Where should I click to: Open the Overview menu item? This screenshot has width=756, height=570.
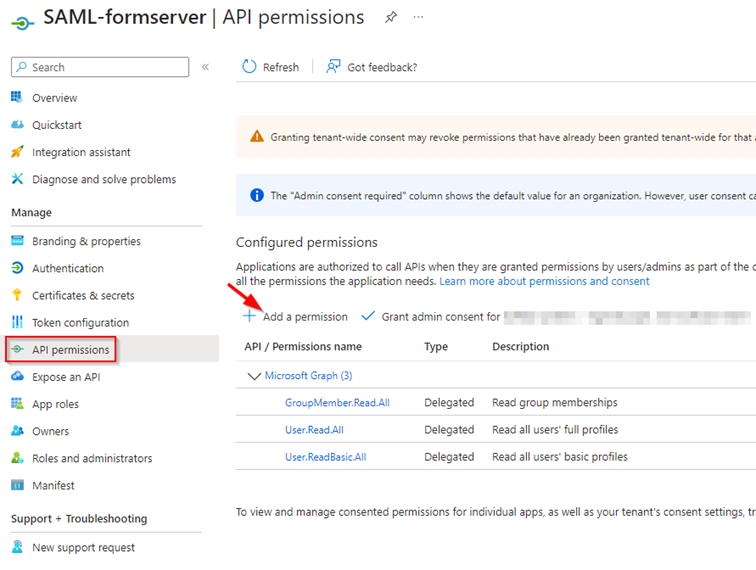(x=54, y=98)
